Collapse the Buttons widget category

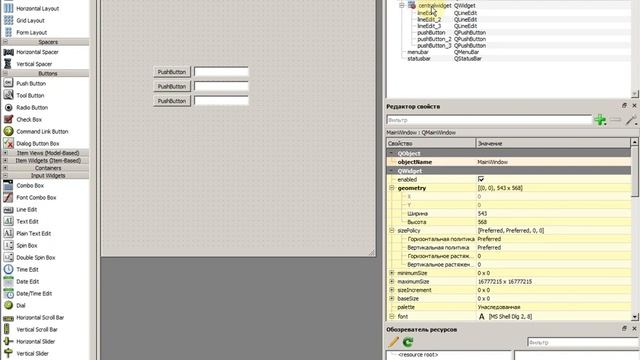(5, 73)
